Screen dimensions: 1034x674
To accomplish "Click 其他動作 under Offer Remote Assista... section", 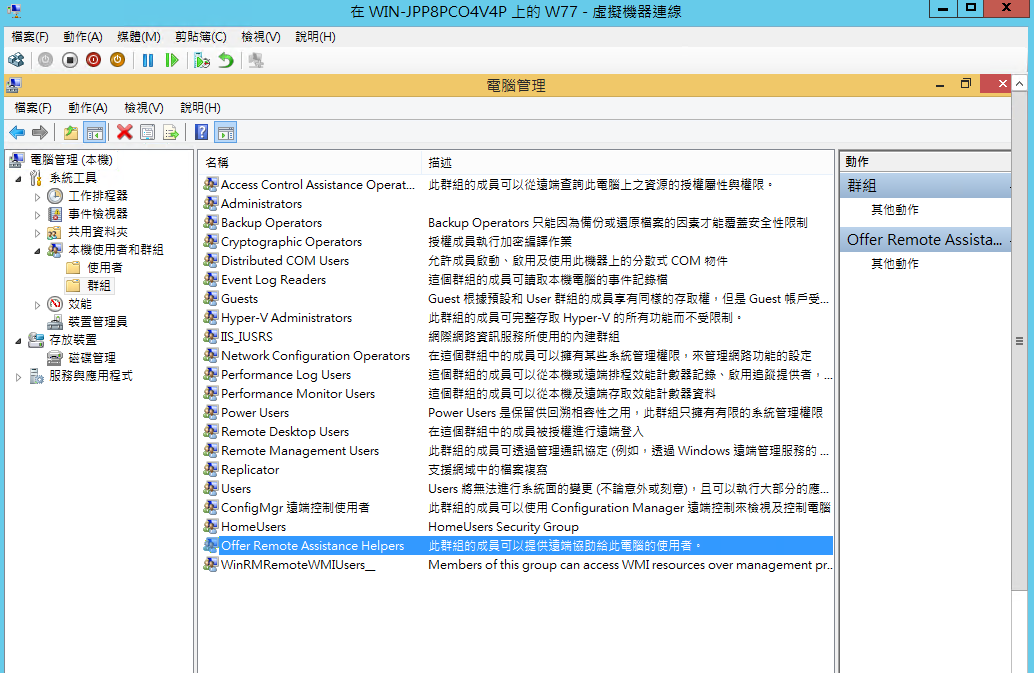I will 894,264.
